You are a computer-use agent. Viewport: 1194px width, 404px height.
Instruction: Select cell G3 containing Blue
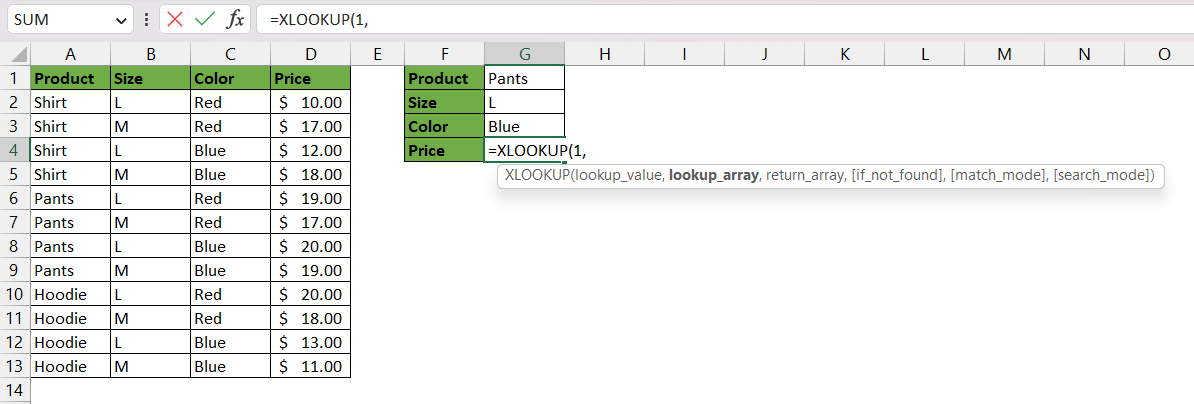pyautogui.click(x=525, y=126)
